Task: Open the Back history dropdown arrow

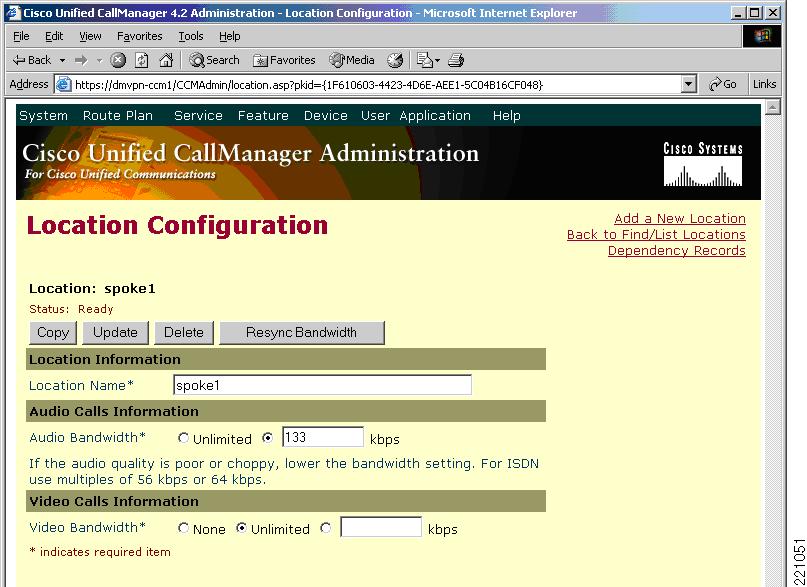Action: pos(62,60)
